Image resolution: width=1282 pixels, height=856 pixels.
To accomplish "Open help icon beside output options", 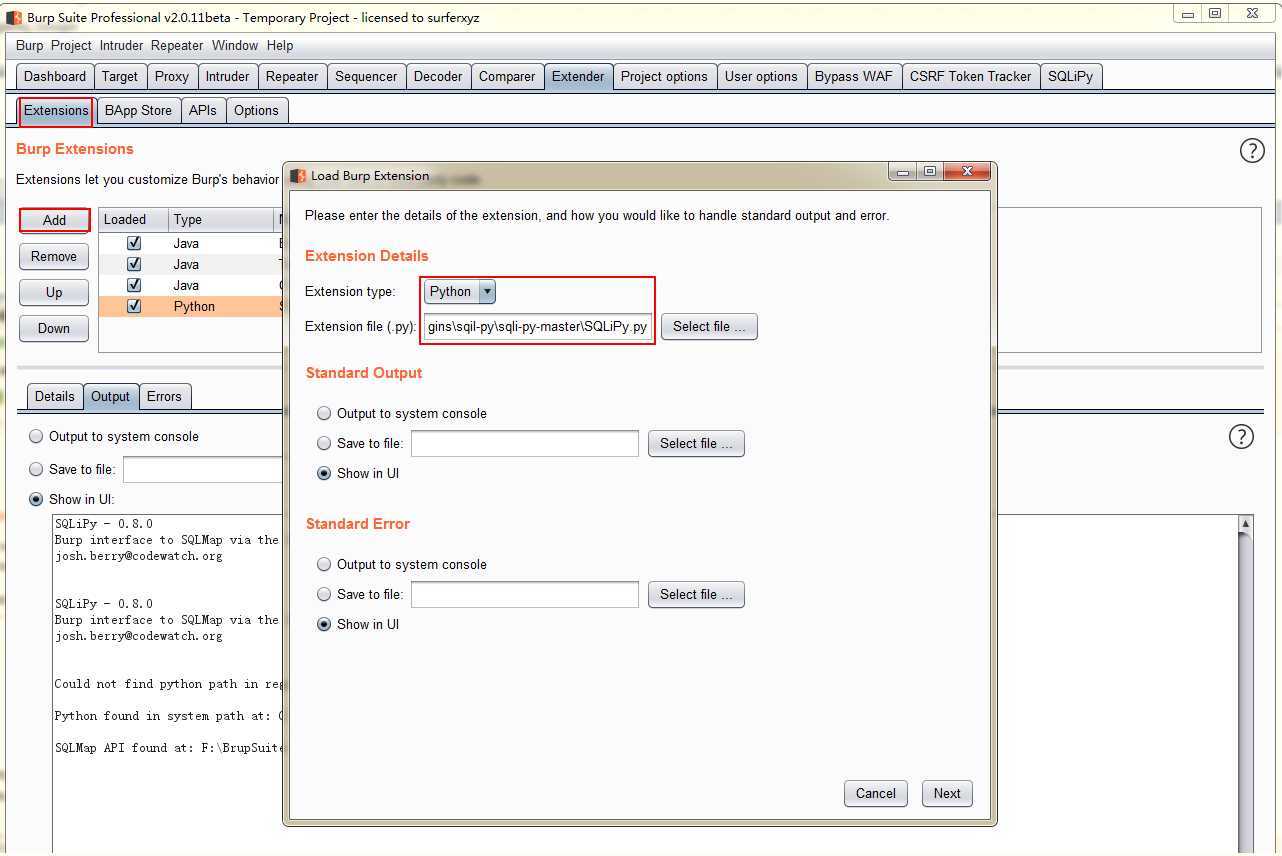I will (1241, 437).
